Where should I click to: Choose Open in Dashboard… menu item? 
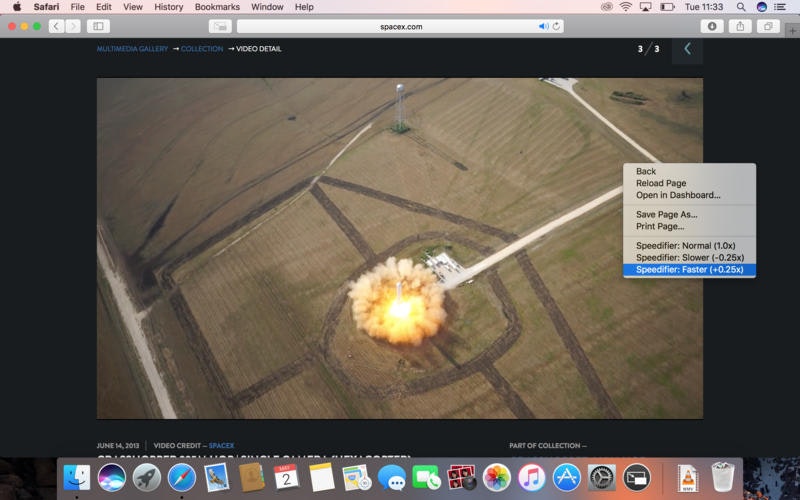tap(689, 195)
